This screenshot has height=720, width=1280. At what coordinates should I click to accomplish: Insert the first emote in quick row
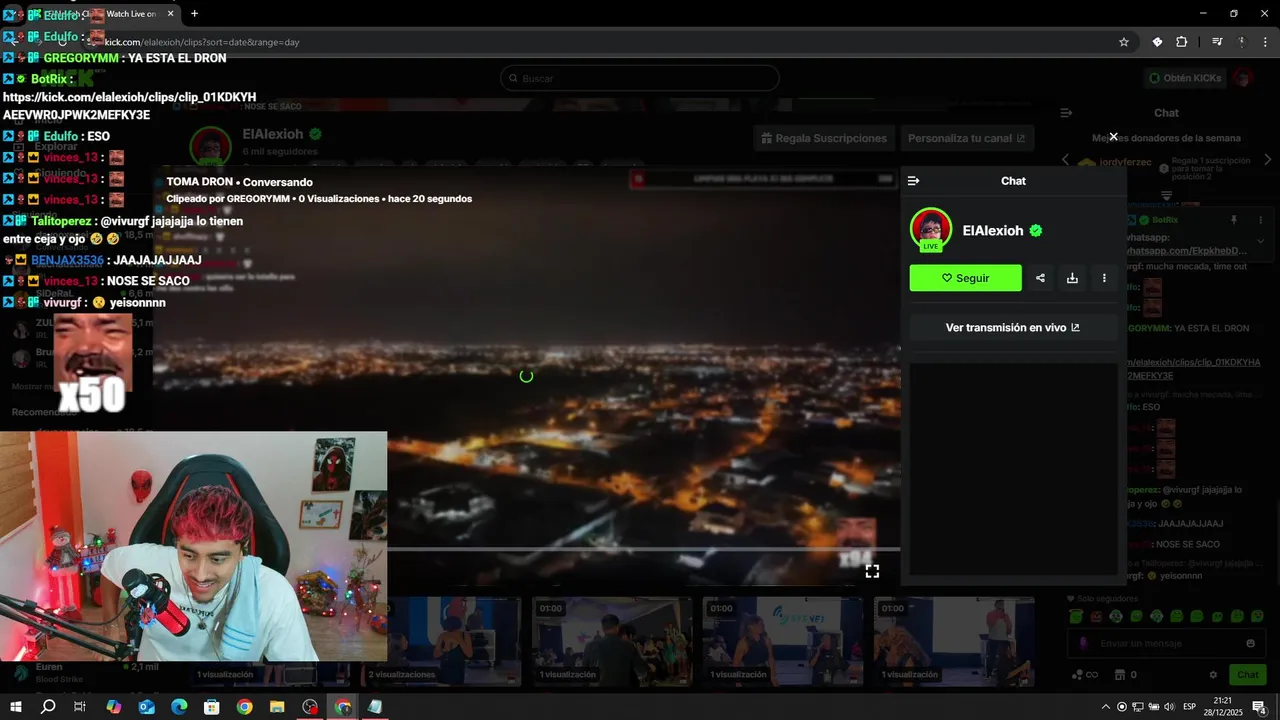[x=1076, y=617]
